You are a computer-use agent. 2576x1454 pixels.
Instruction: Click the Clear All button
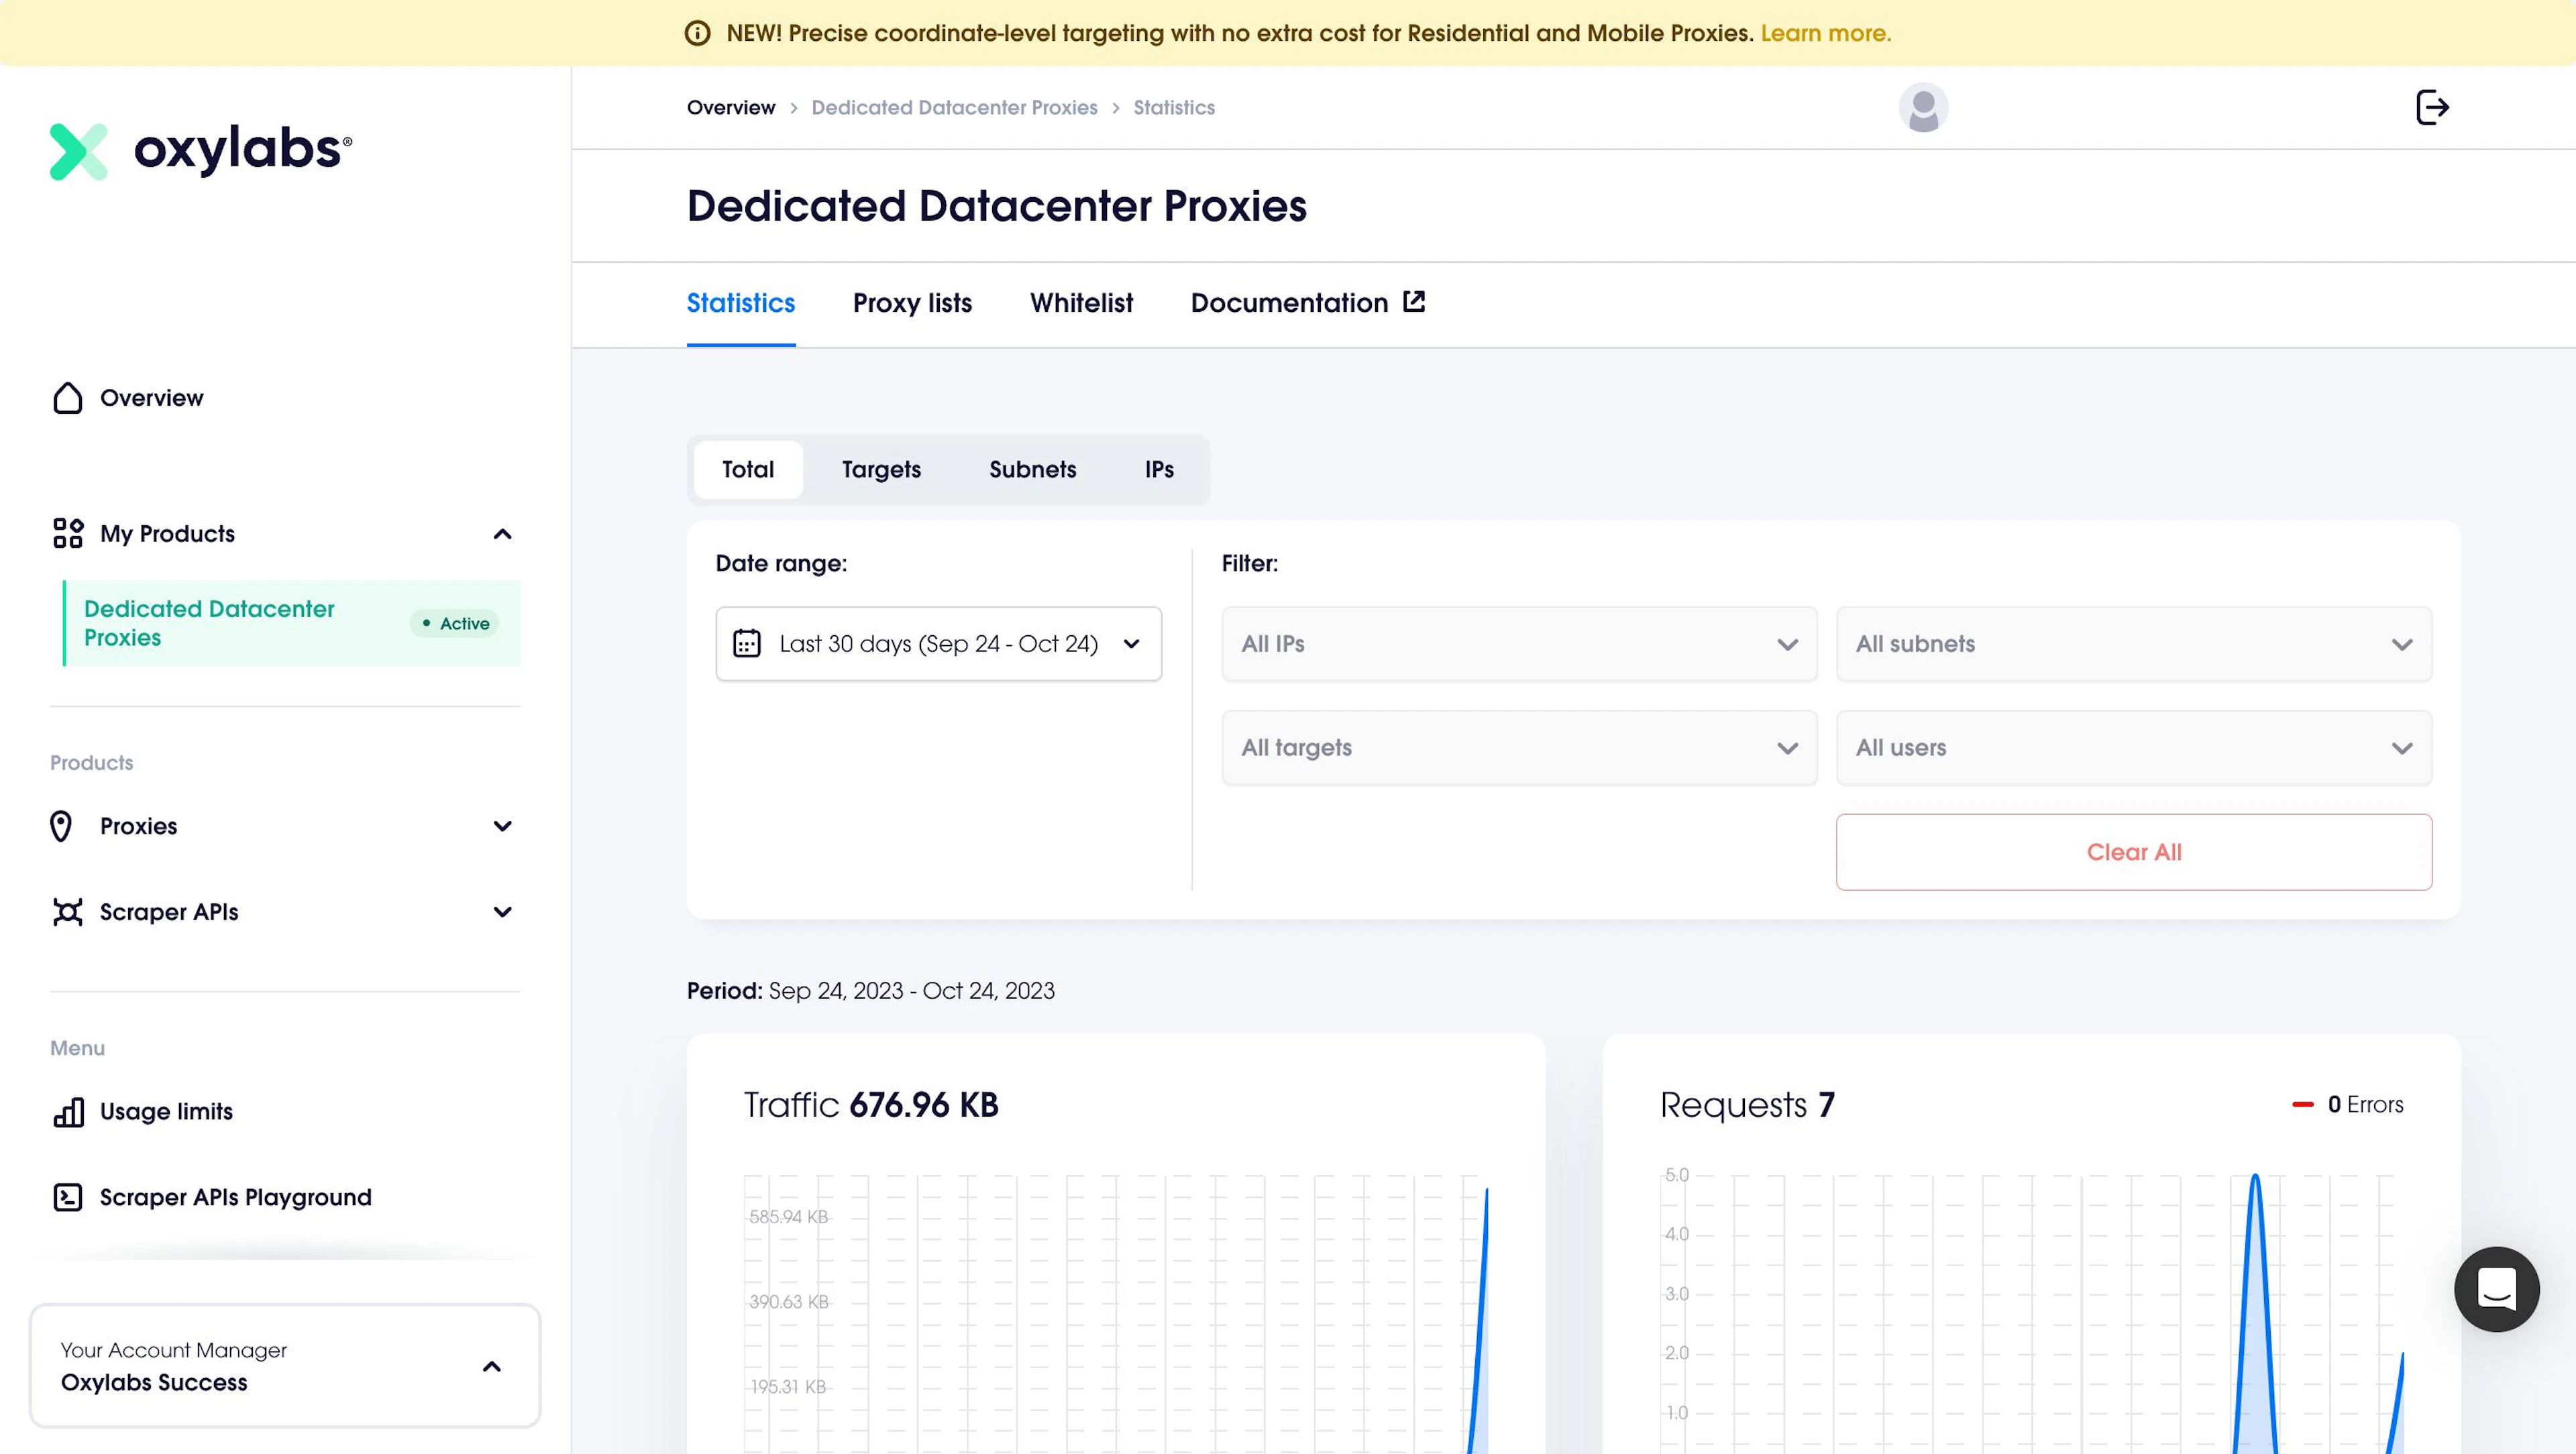2134,852
